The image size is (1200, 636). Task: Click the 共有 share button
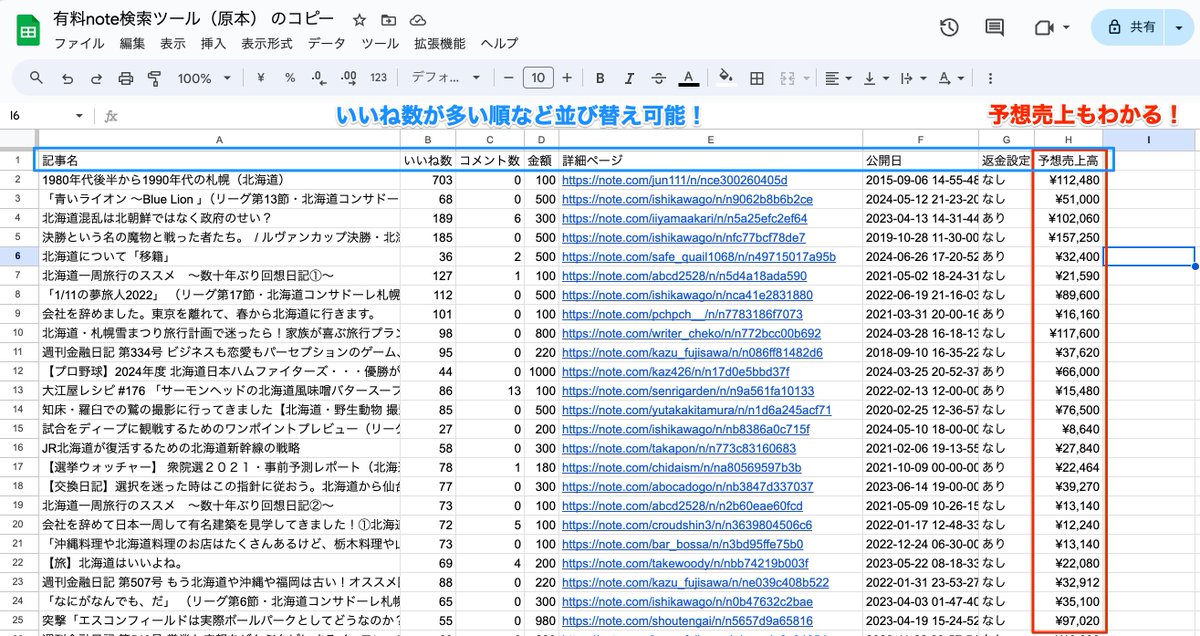[1128, 28]
